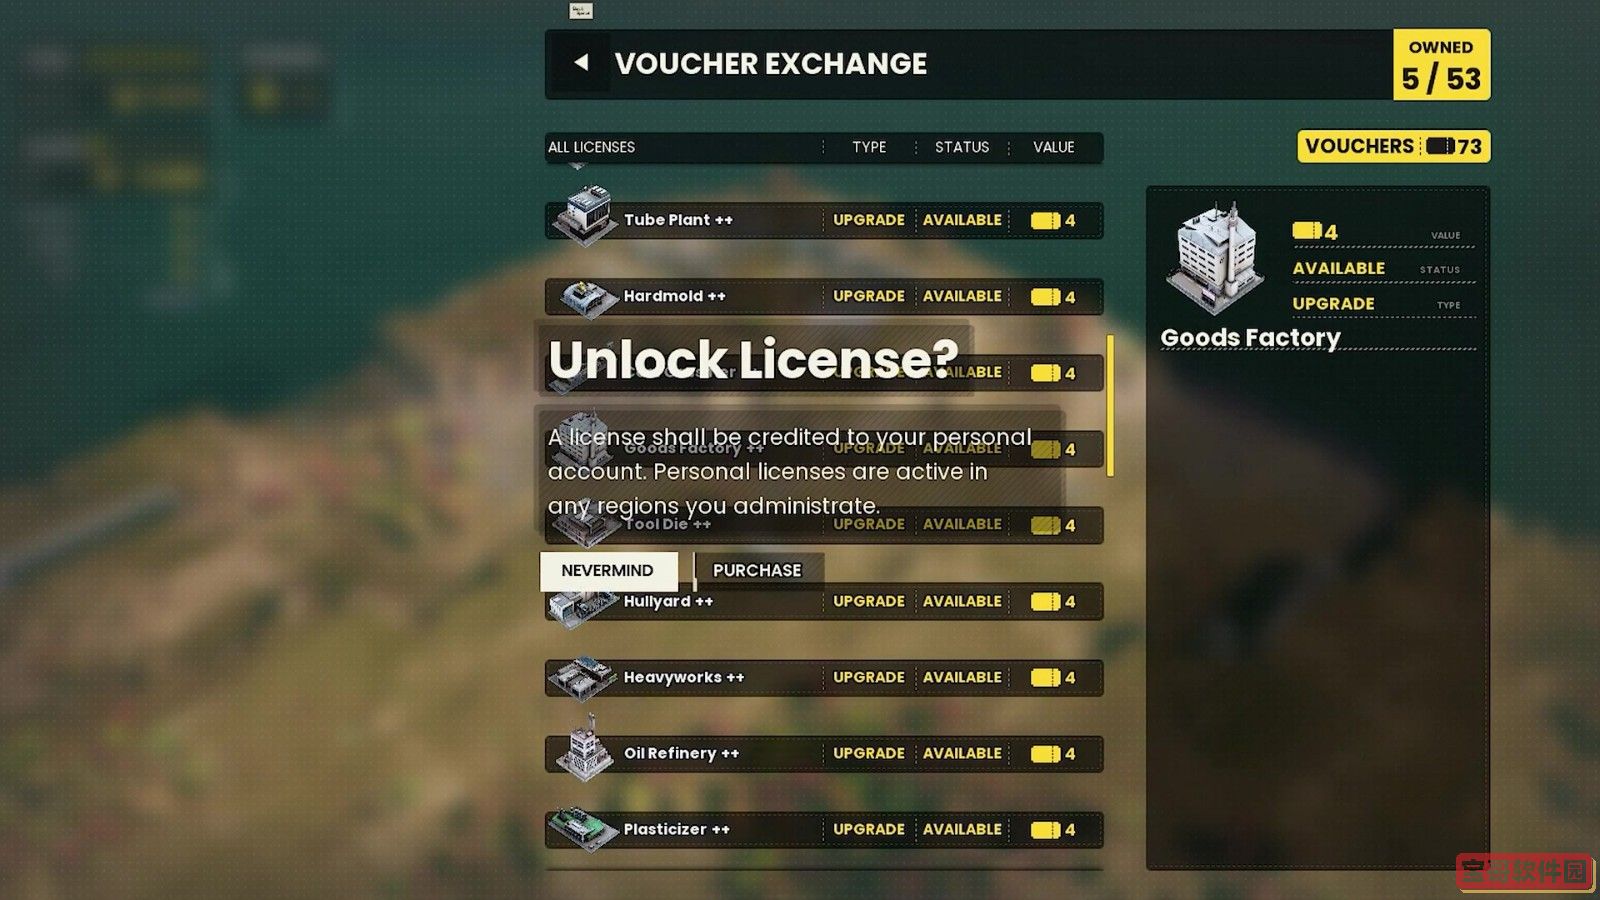The height and width of the screenshot is (900, 1600).
Task: Select the Hardmold building icon
Action: tap(588, 297)
